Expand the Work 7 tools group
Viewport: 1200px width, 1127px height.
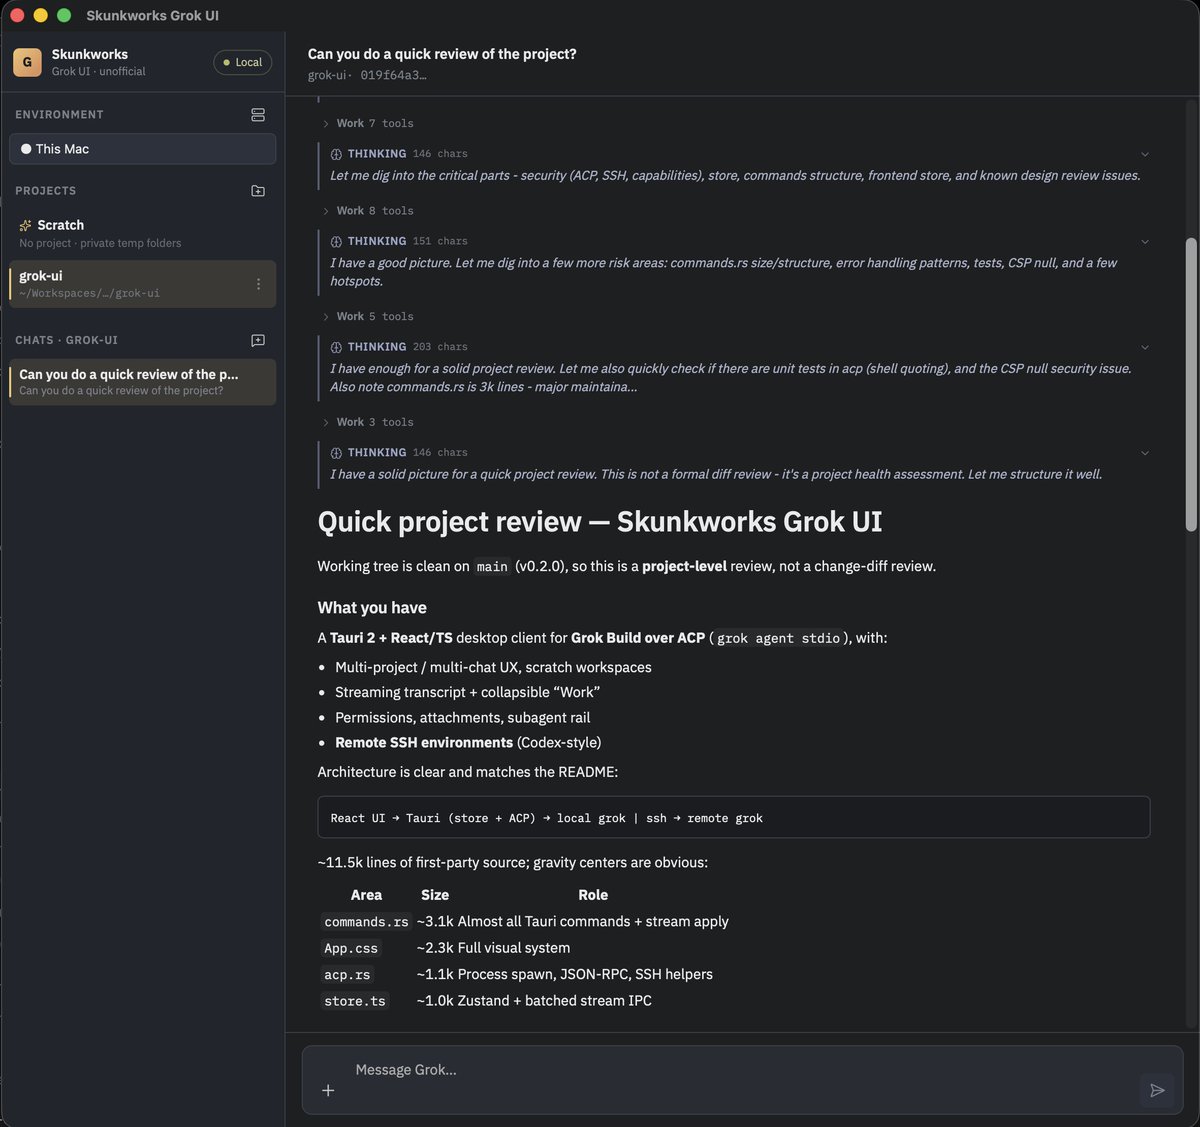point(367,124)
